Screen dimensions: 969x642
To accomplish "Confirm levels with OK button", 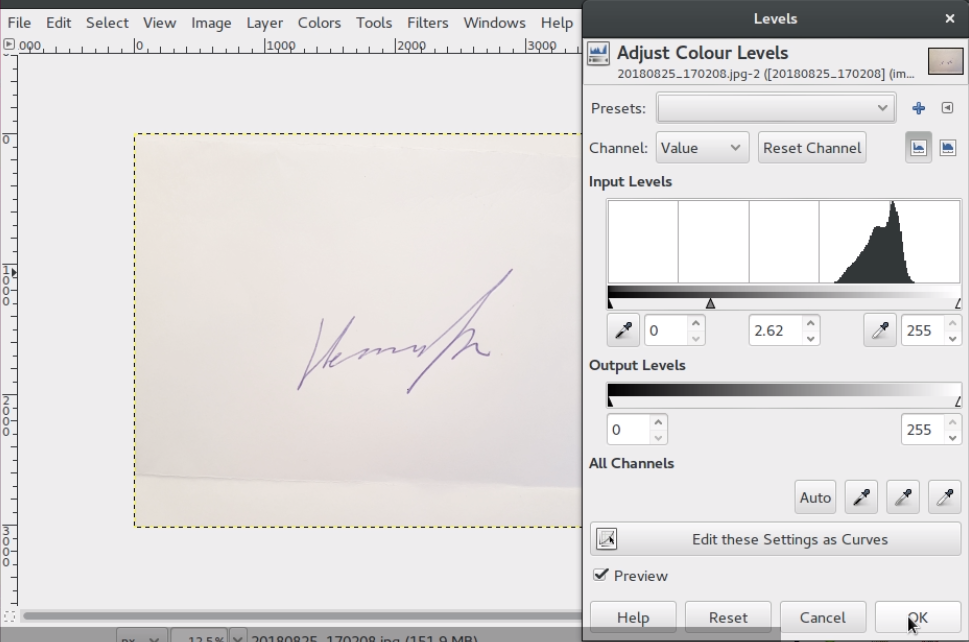I will point(918,617).
